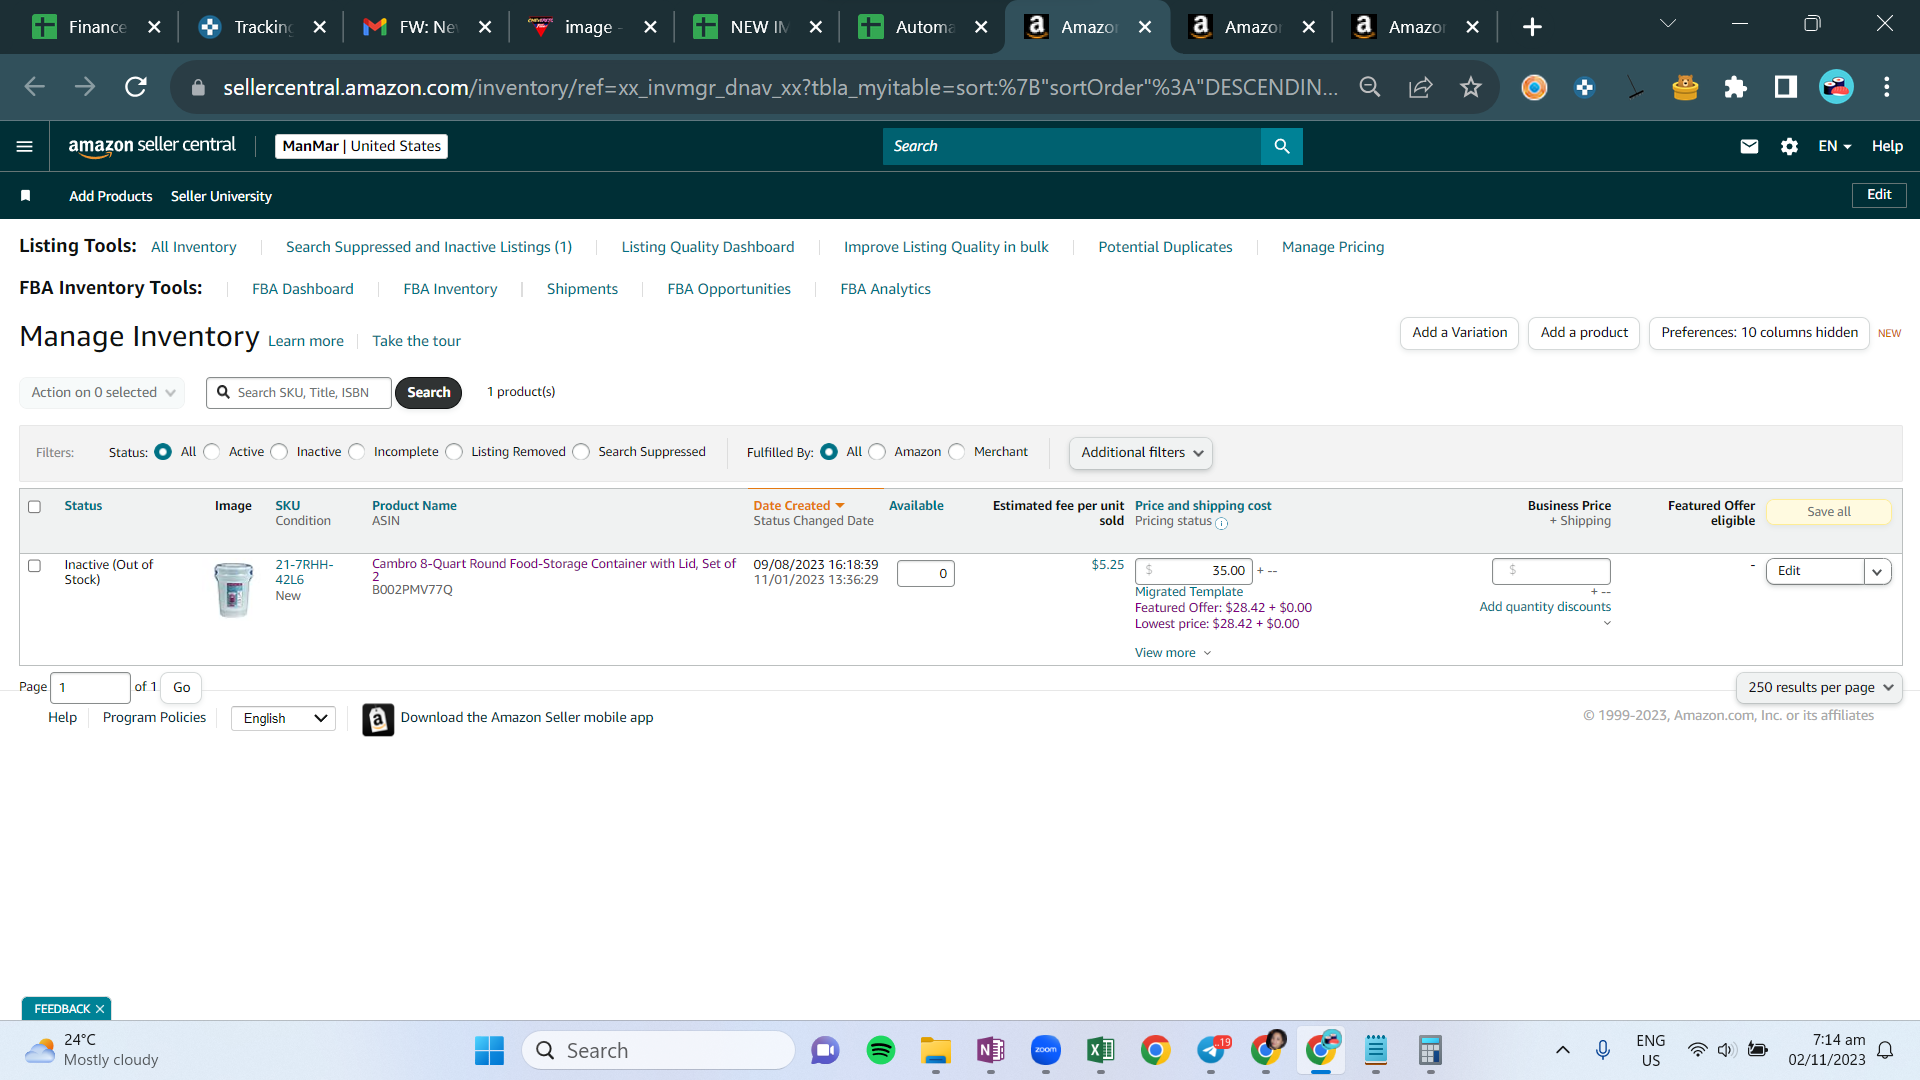Open the Windows Start menu

tap(489, 1050)
